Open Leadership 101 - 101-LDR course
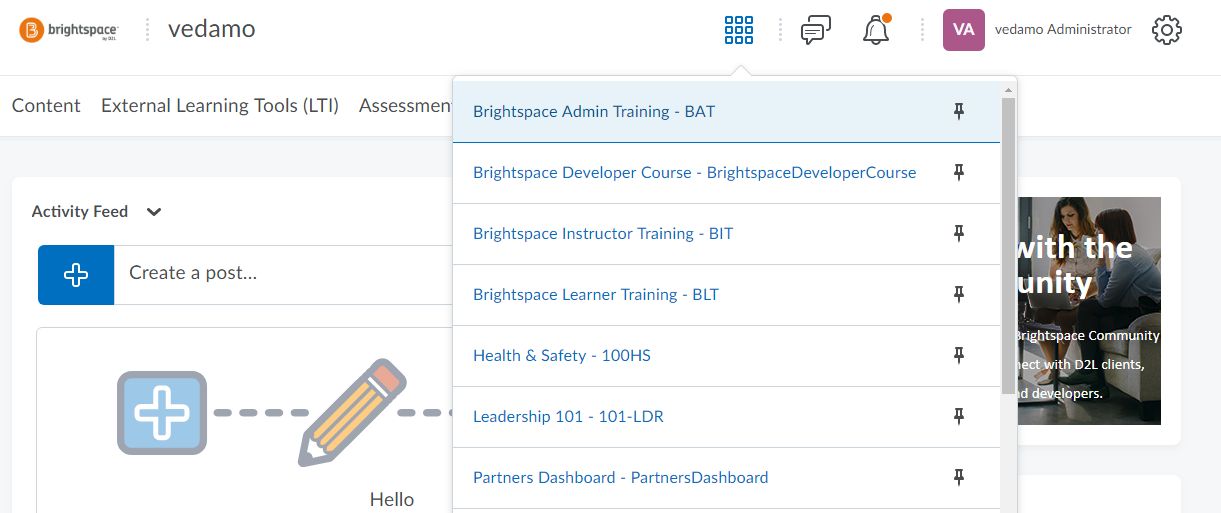This screenshot has width=1221, height=513. click(x=568, y=417)
